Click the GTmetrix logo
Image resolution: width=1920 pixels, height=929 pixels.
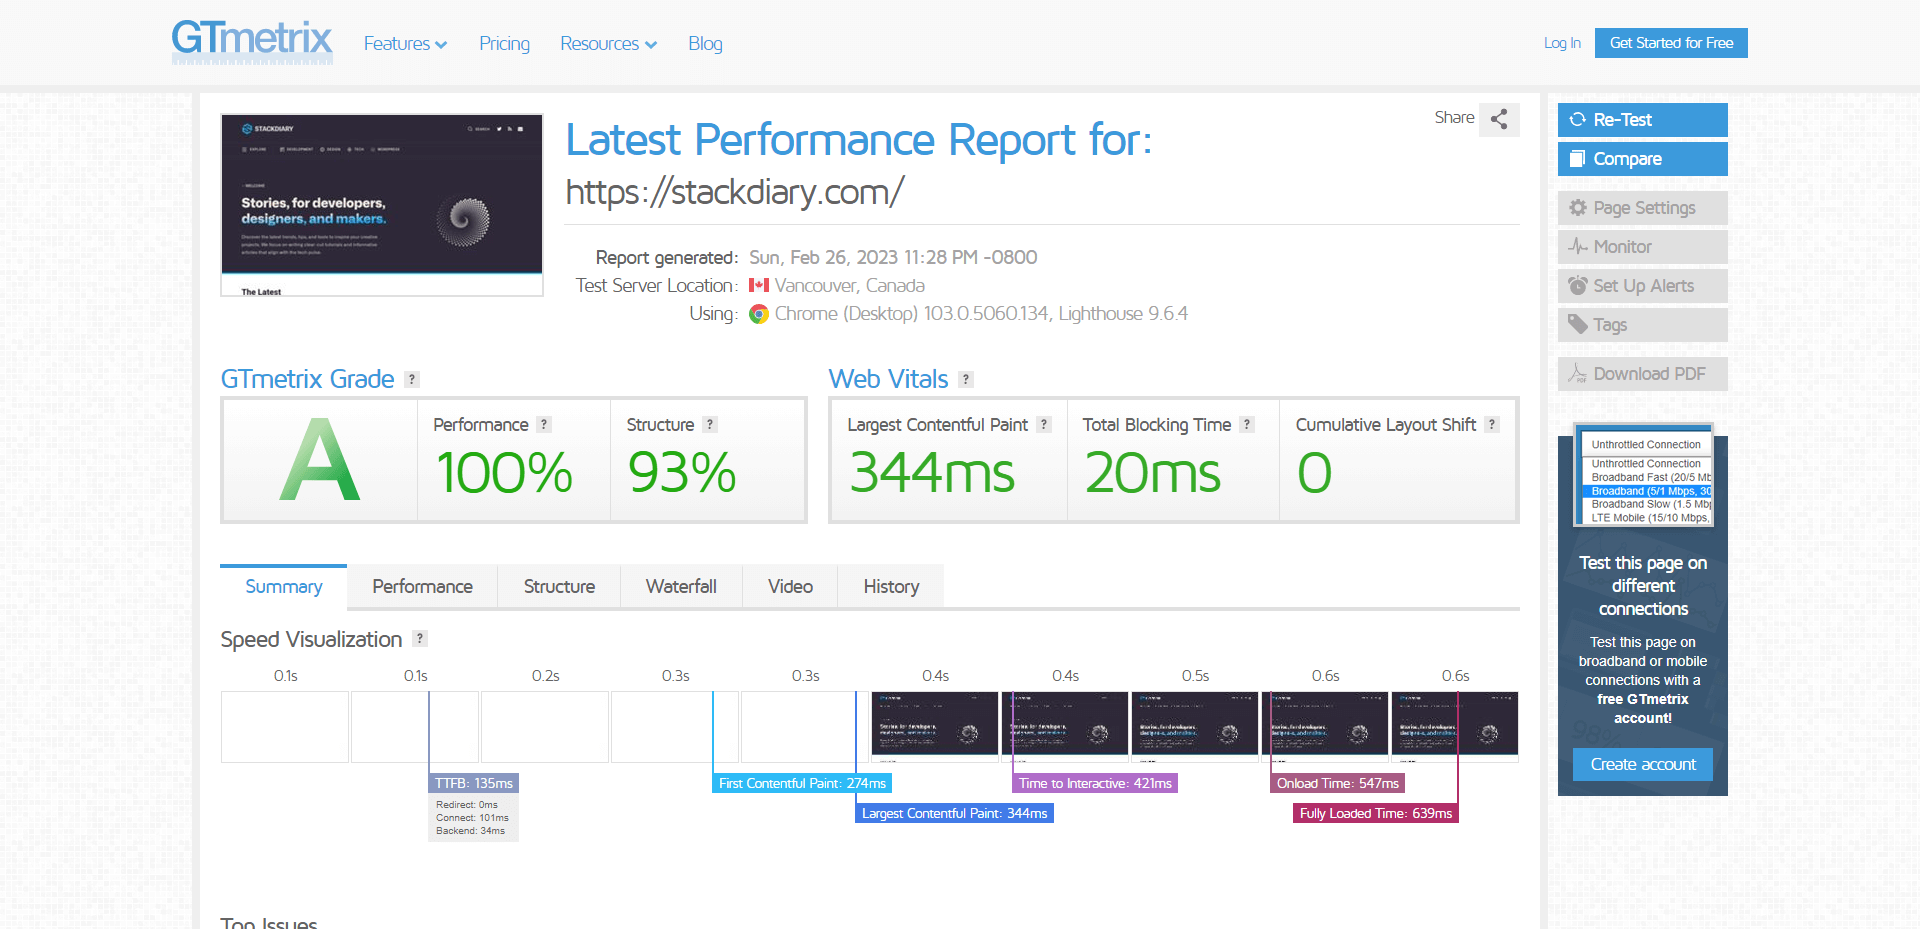(x=252, y=42)
